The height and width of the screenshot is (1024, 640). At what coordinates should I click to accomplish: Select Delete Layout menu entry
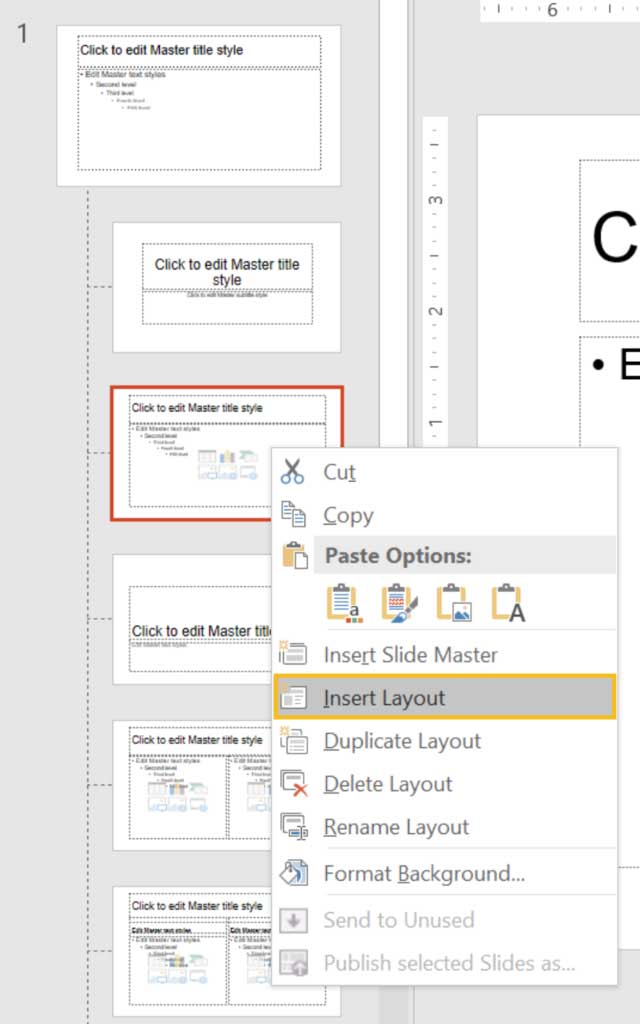(445, 784)
